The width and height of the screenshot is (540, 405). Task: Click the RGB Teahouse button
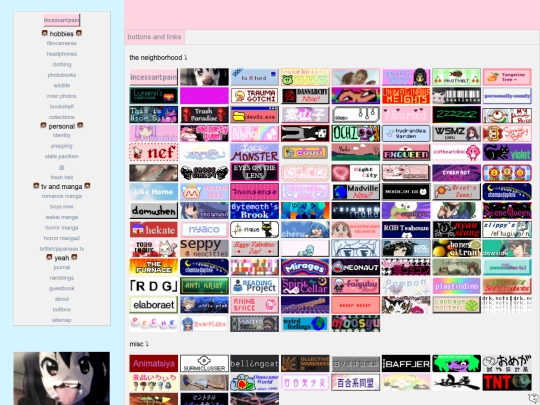tap(406, 230)
